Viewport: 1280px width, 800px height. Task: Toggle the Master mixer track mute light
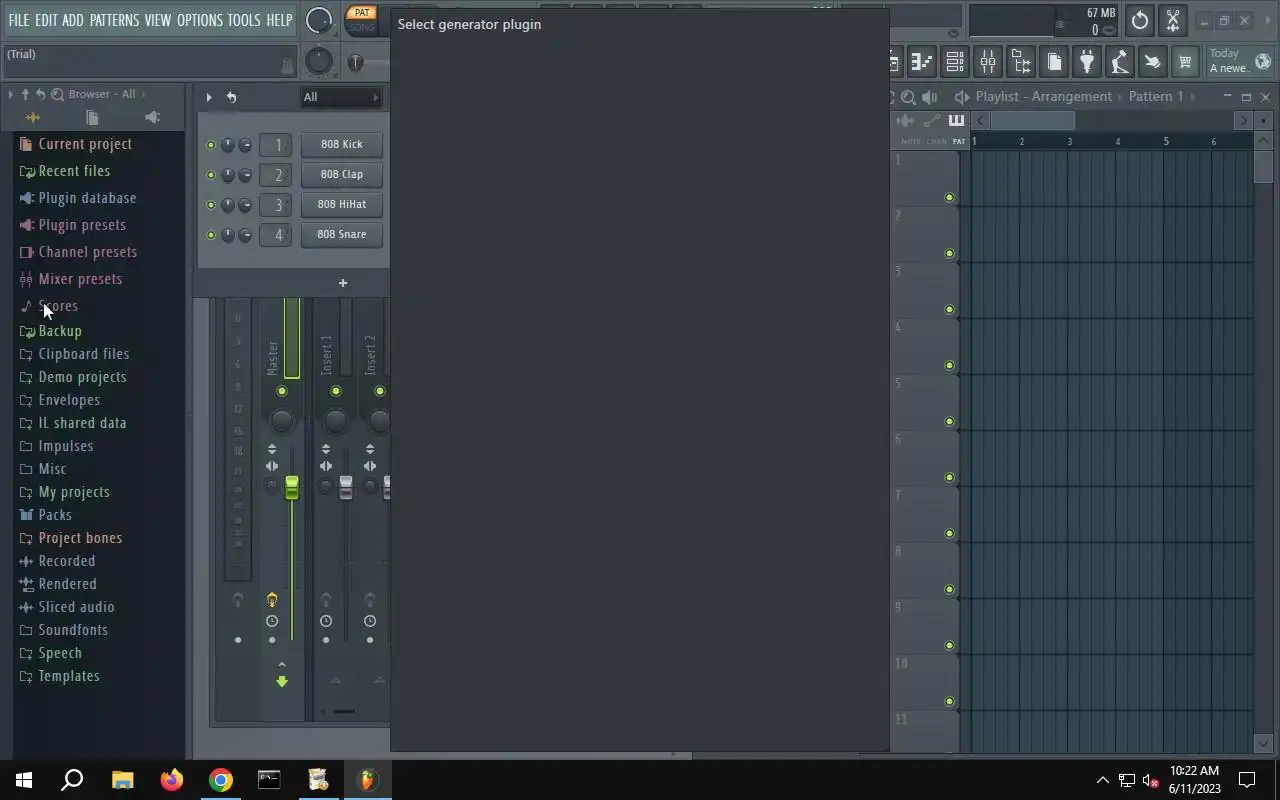tap(282, 391)
